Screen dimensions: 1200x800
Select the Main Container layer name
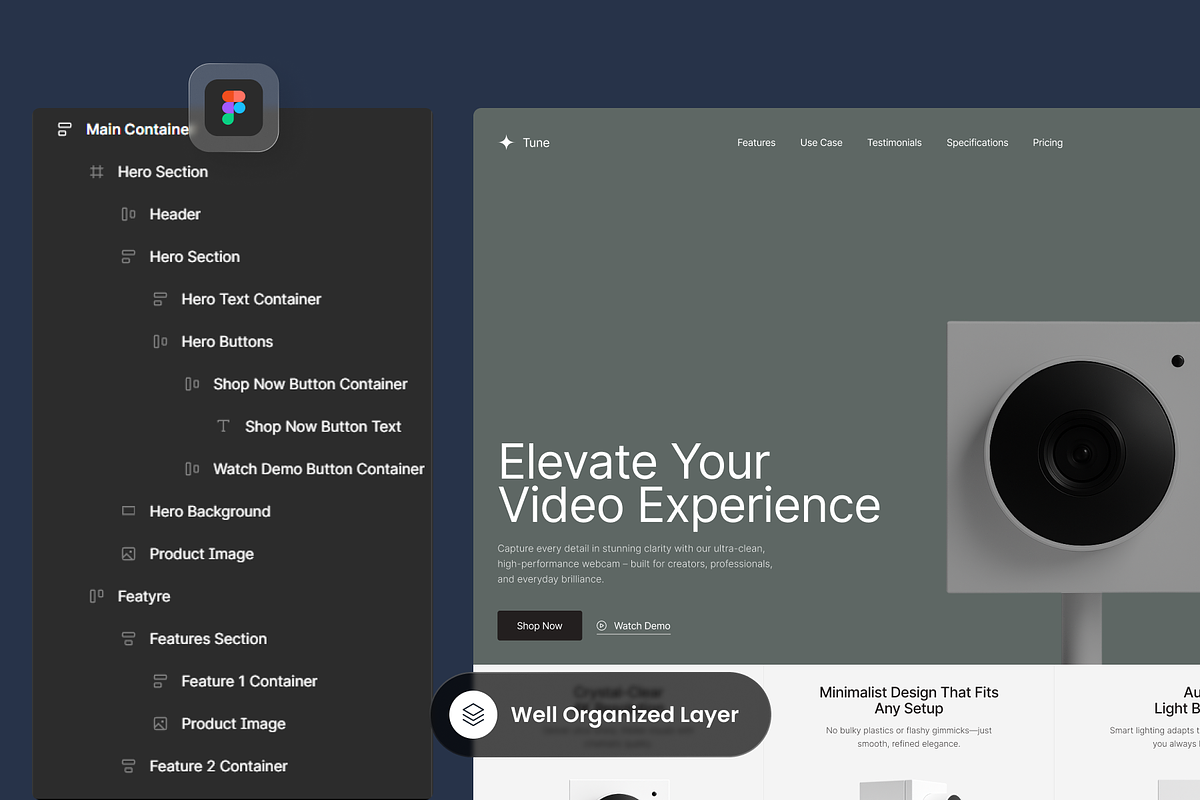(138, 129)
